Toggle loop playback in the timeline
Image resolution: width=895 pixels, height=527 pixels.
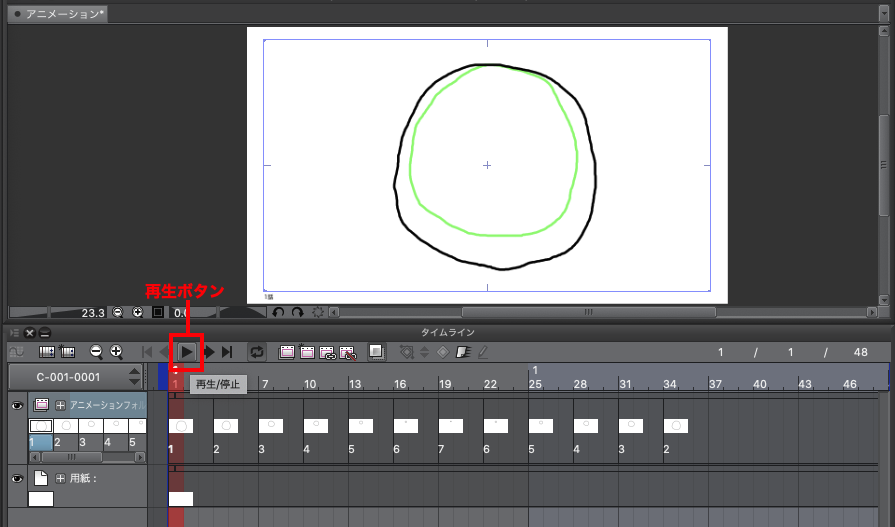click(x=257, y=352)
